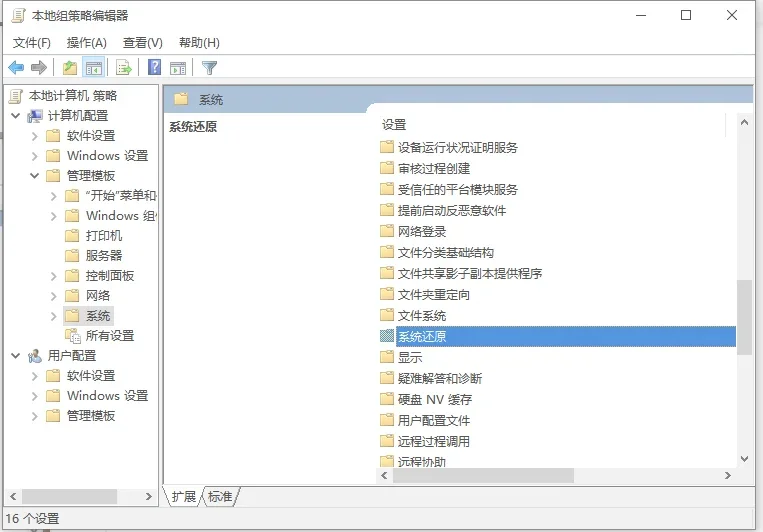Click folder icon beside 设备运行状况证明服务
Viewport: 763px width, 532px height.
pyautogui.click(x=387, y=147)
